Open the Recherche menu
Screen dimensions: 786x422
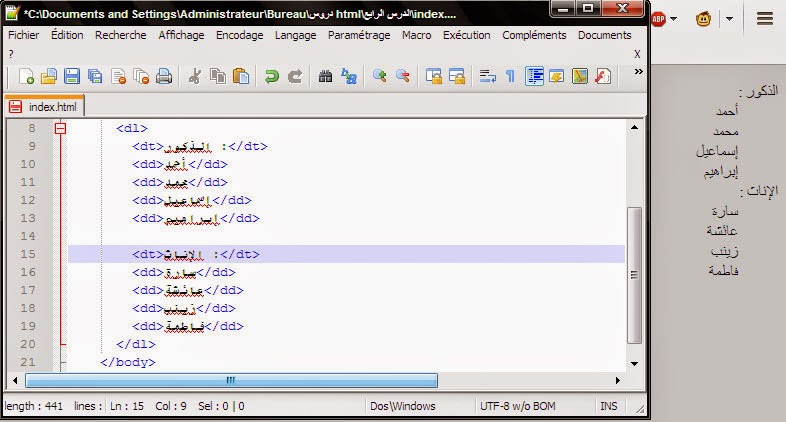[121, 35]
